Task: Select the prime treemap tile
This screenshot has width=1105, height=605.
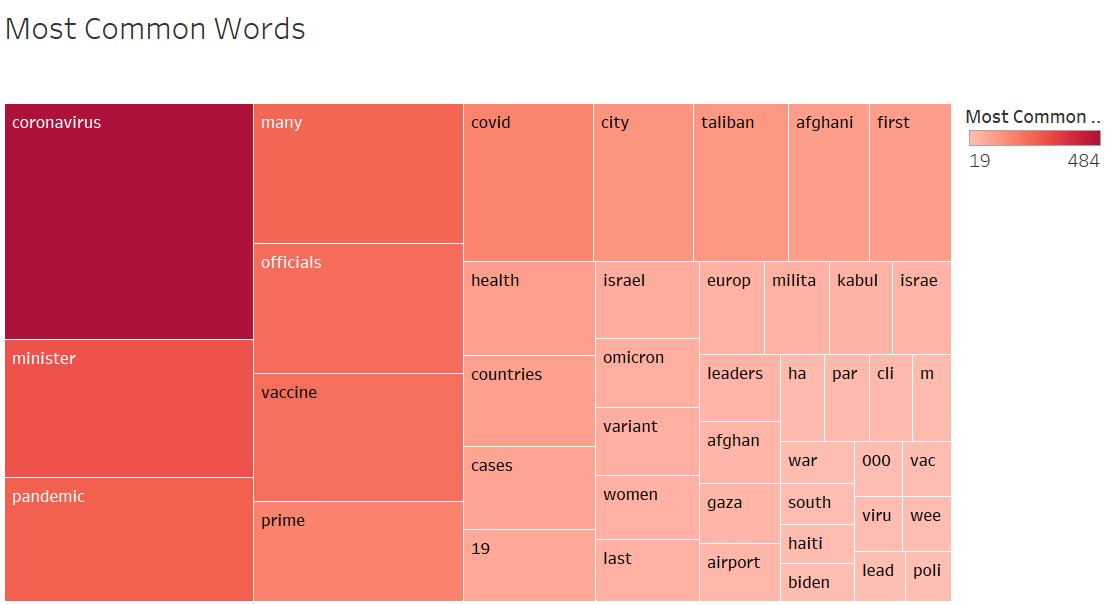Action: click(x=358, y=551)
